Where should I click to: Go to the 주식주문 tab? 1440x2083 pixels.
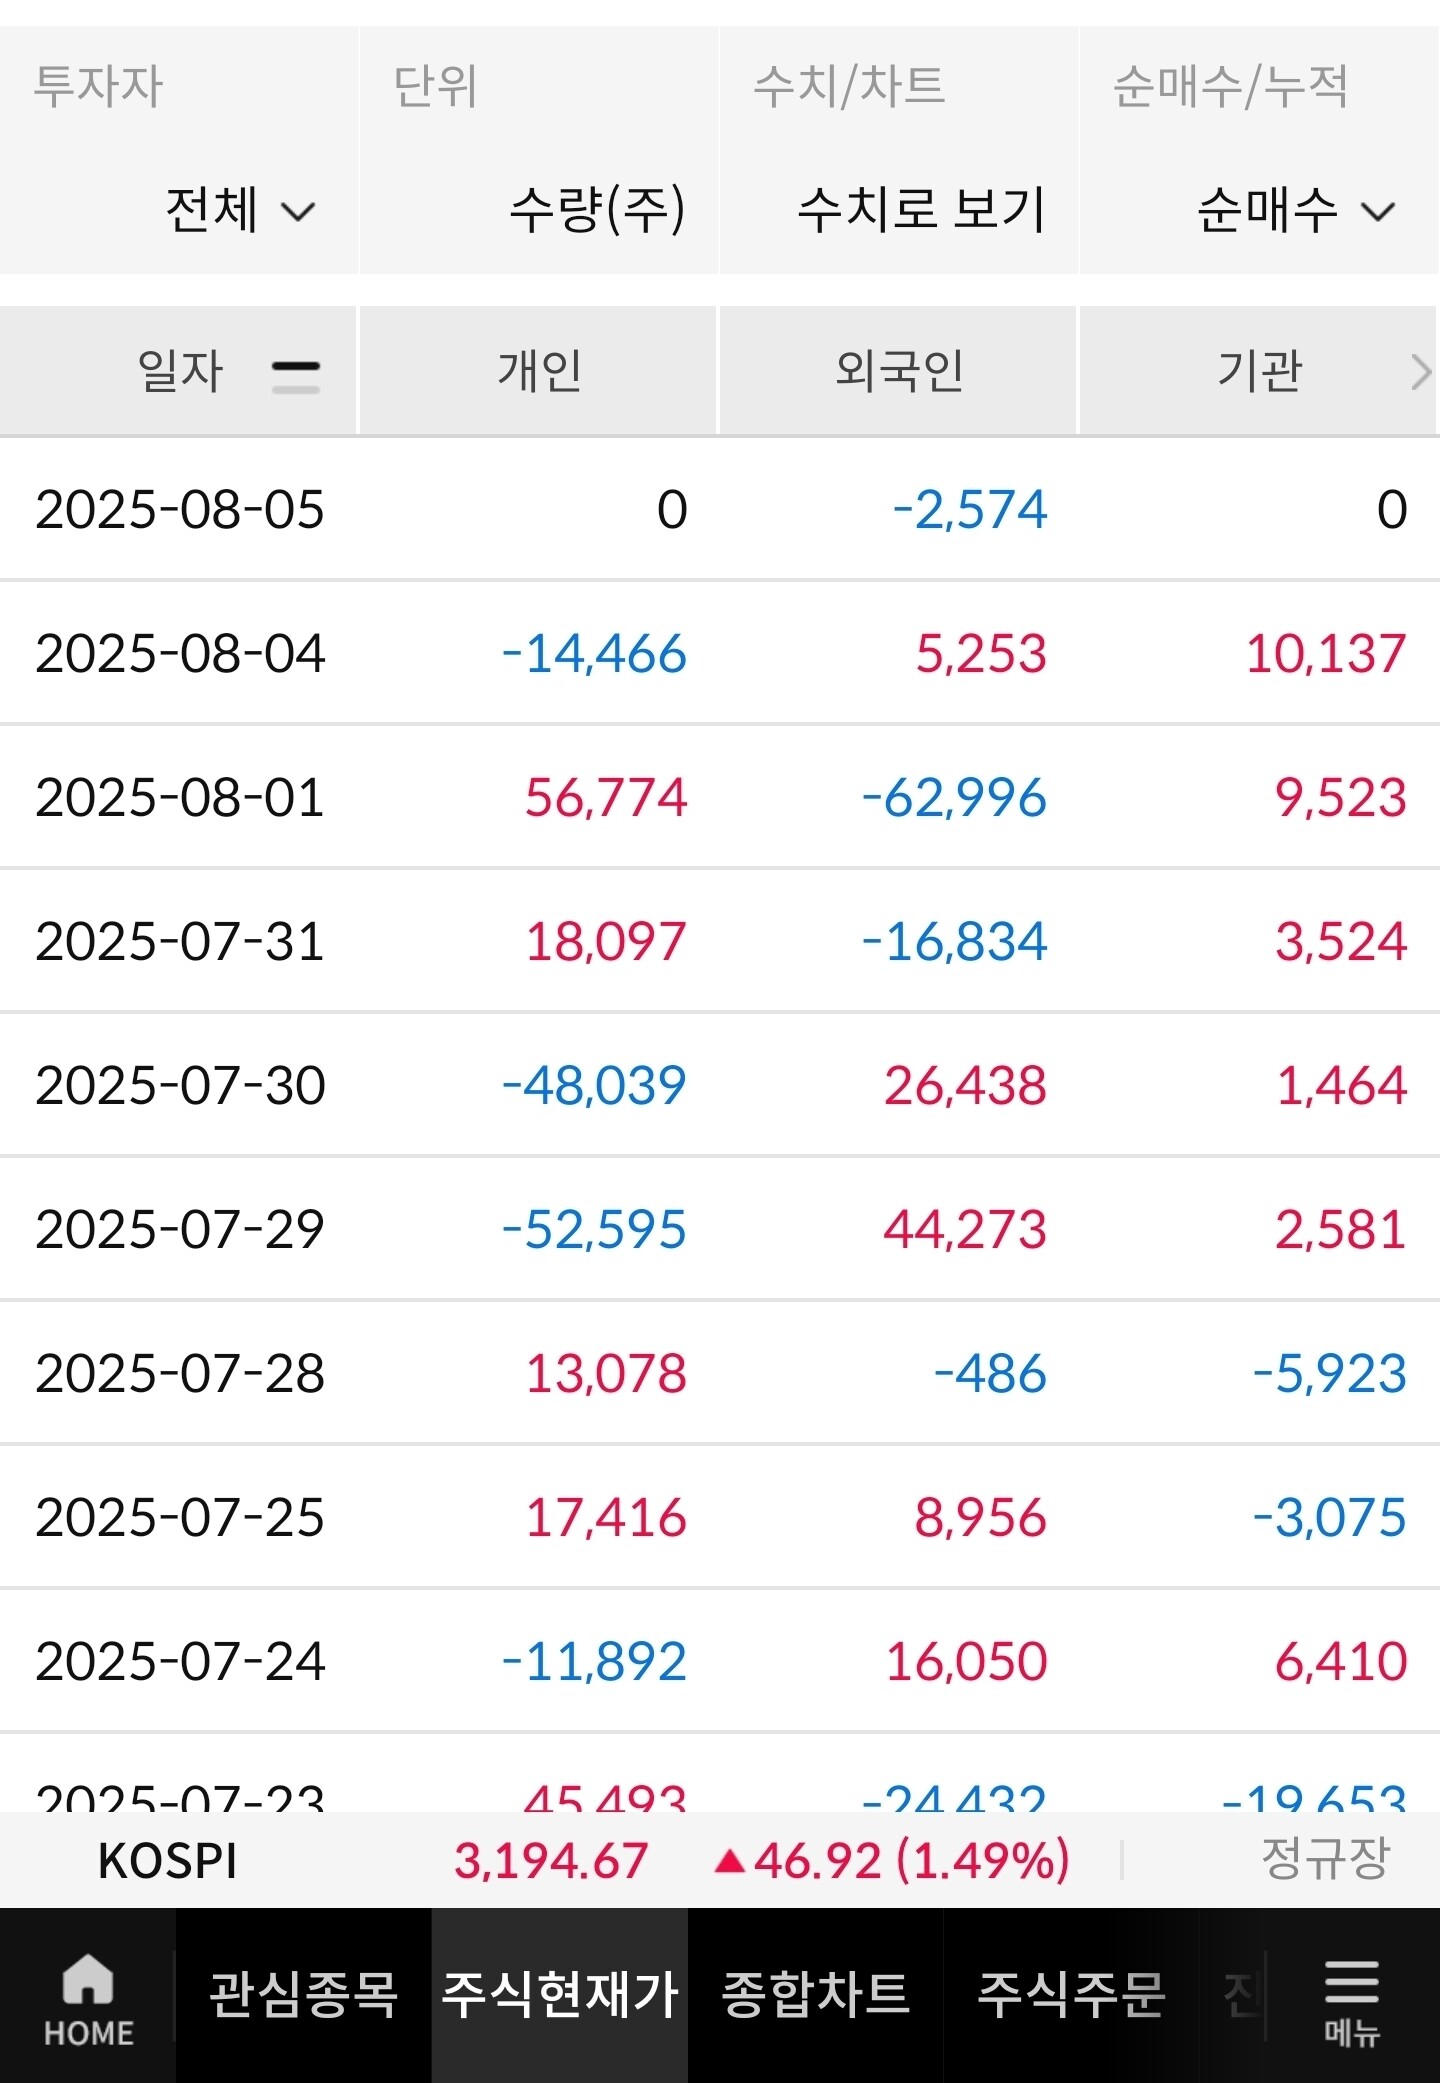pyautogui.click(x=1071, y=1995)
